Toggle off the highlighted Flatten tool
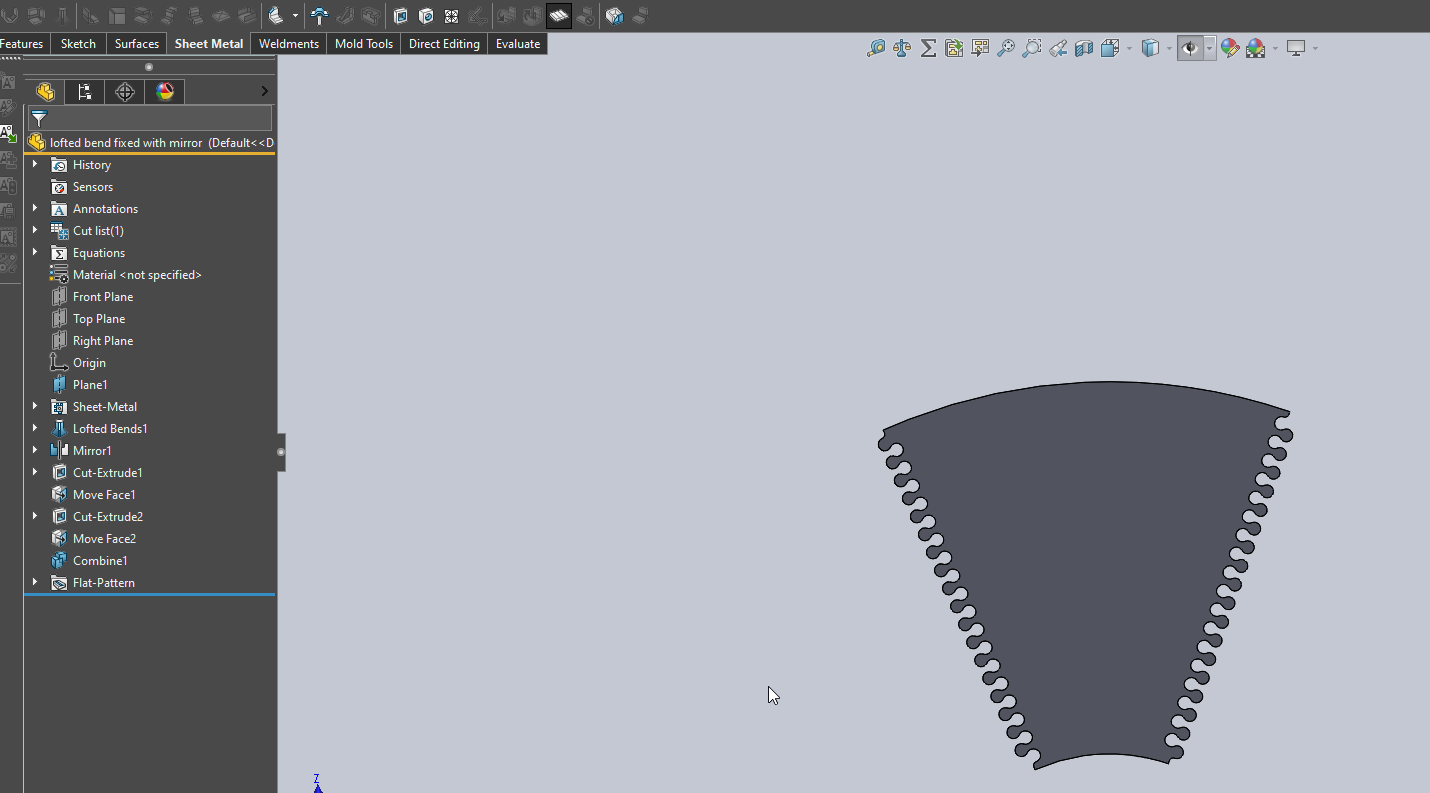 point(559,16)
